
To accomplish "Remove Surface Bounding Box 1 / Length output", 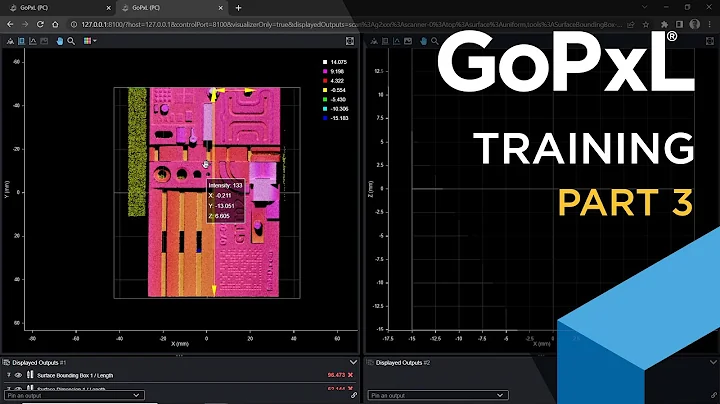I will pos(350,375).
